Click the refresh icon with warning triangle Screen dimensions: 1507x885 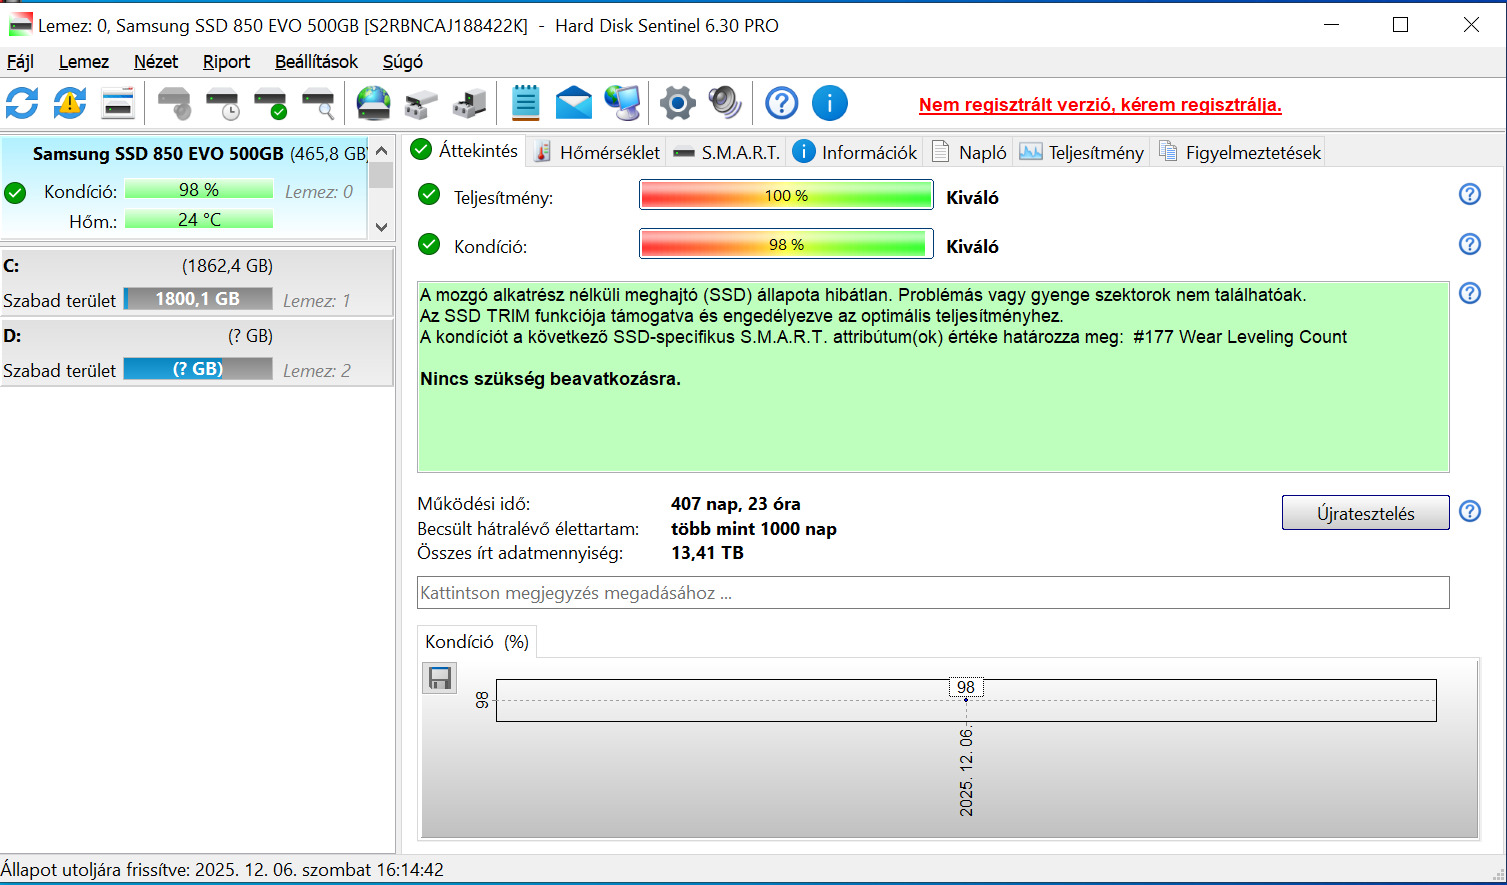click(x=70, y=103)
